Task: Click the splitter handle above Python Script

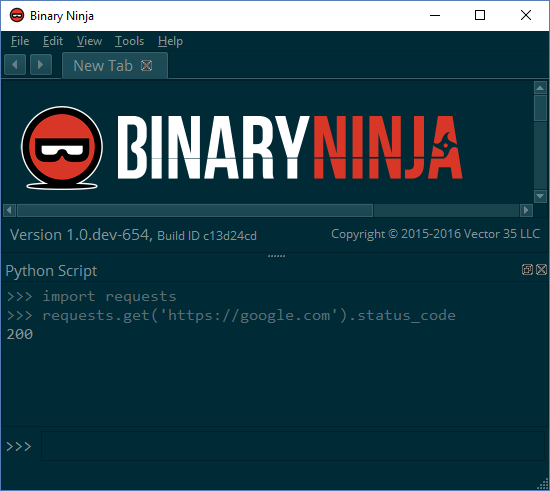Action: pos(276,256)
